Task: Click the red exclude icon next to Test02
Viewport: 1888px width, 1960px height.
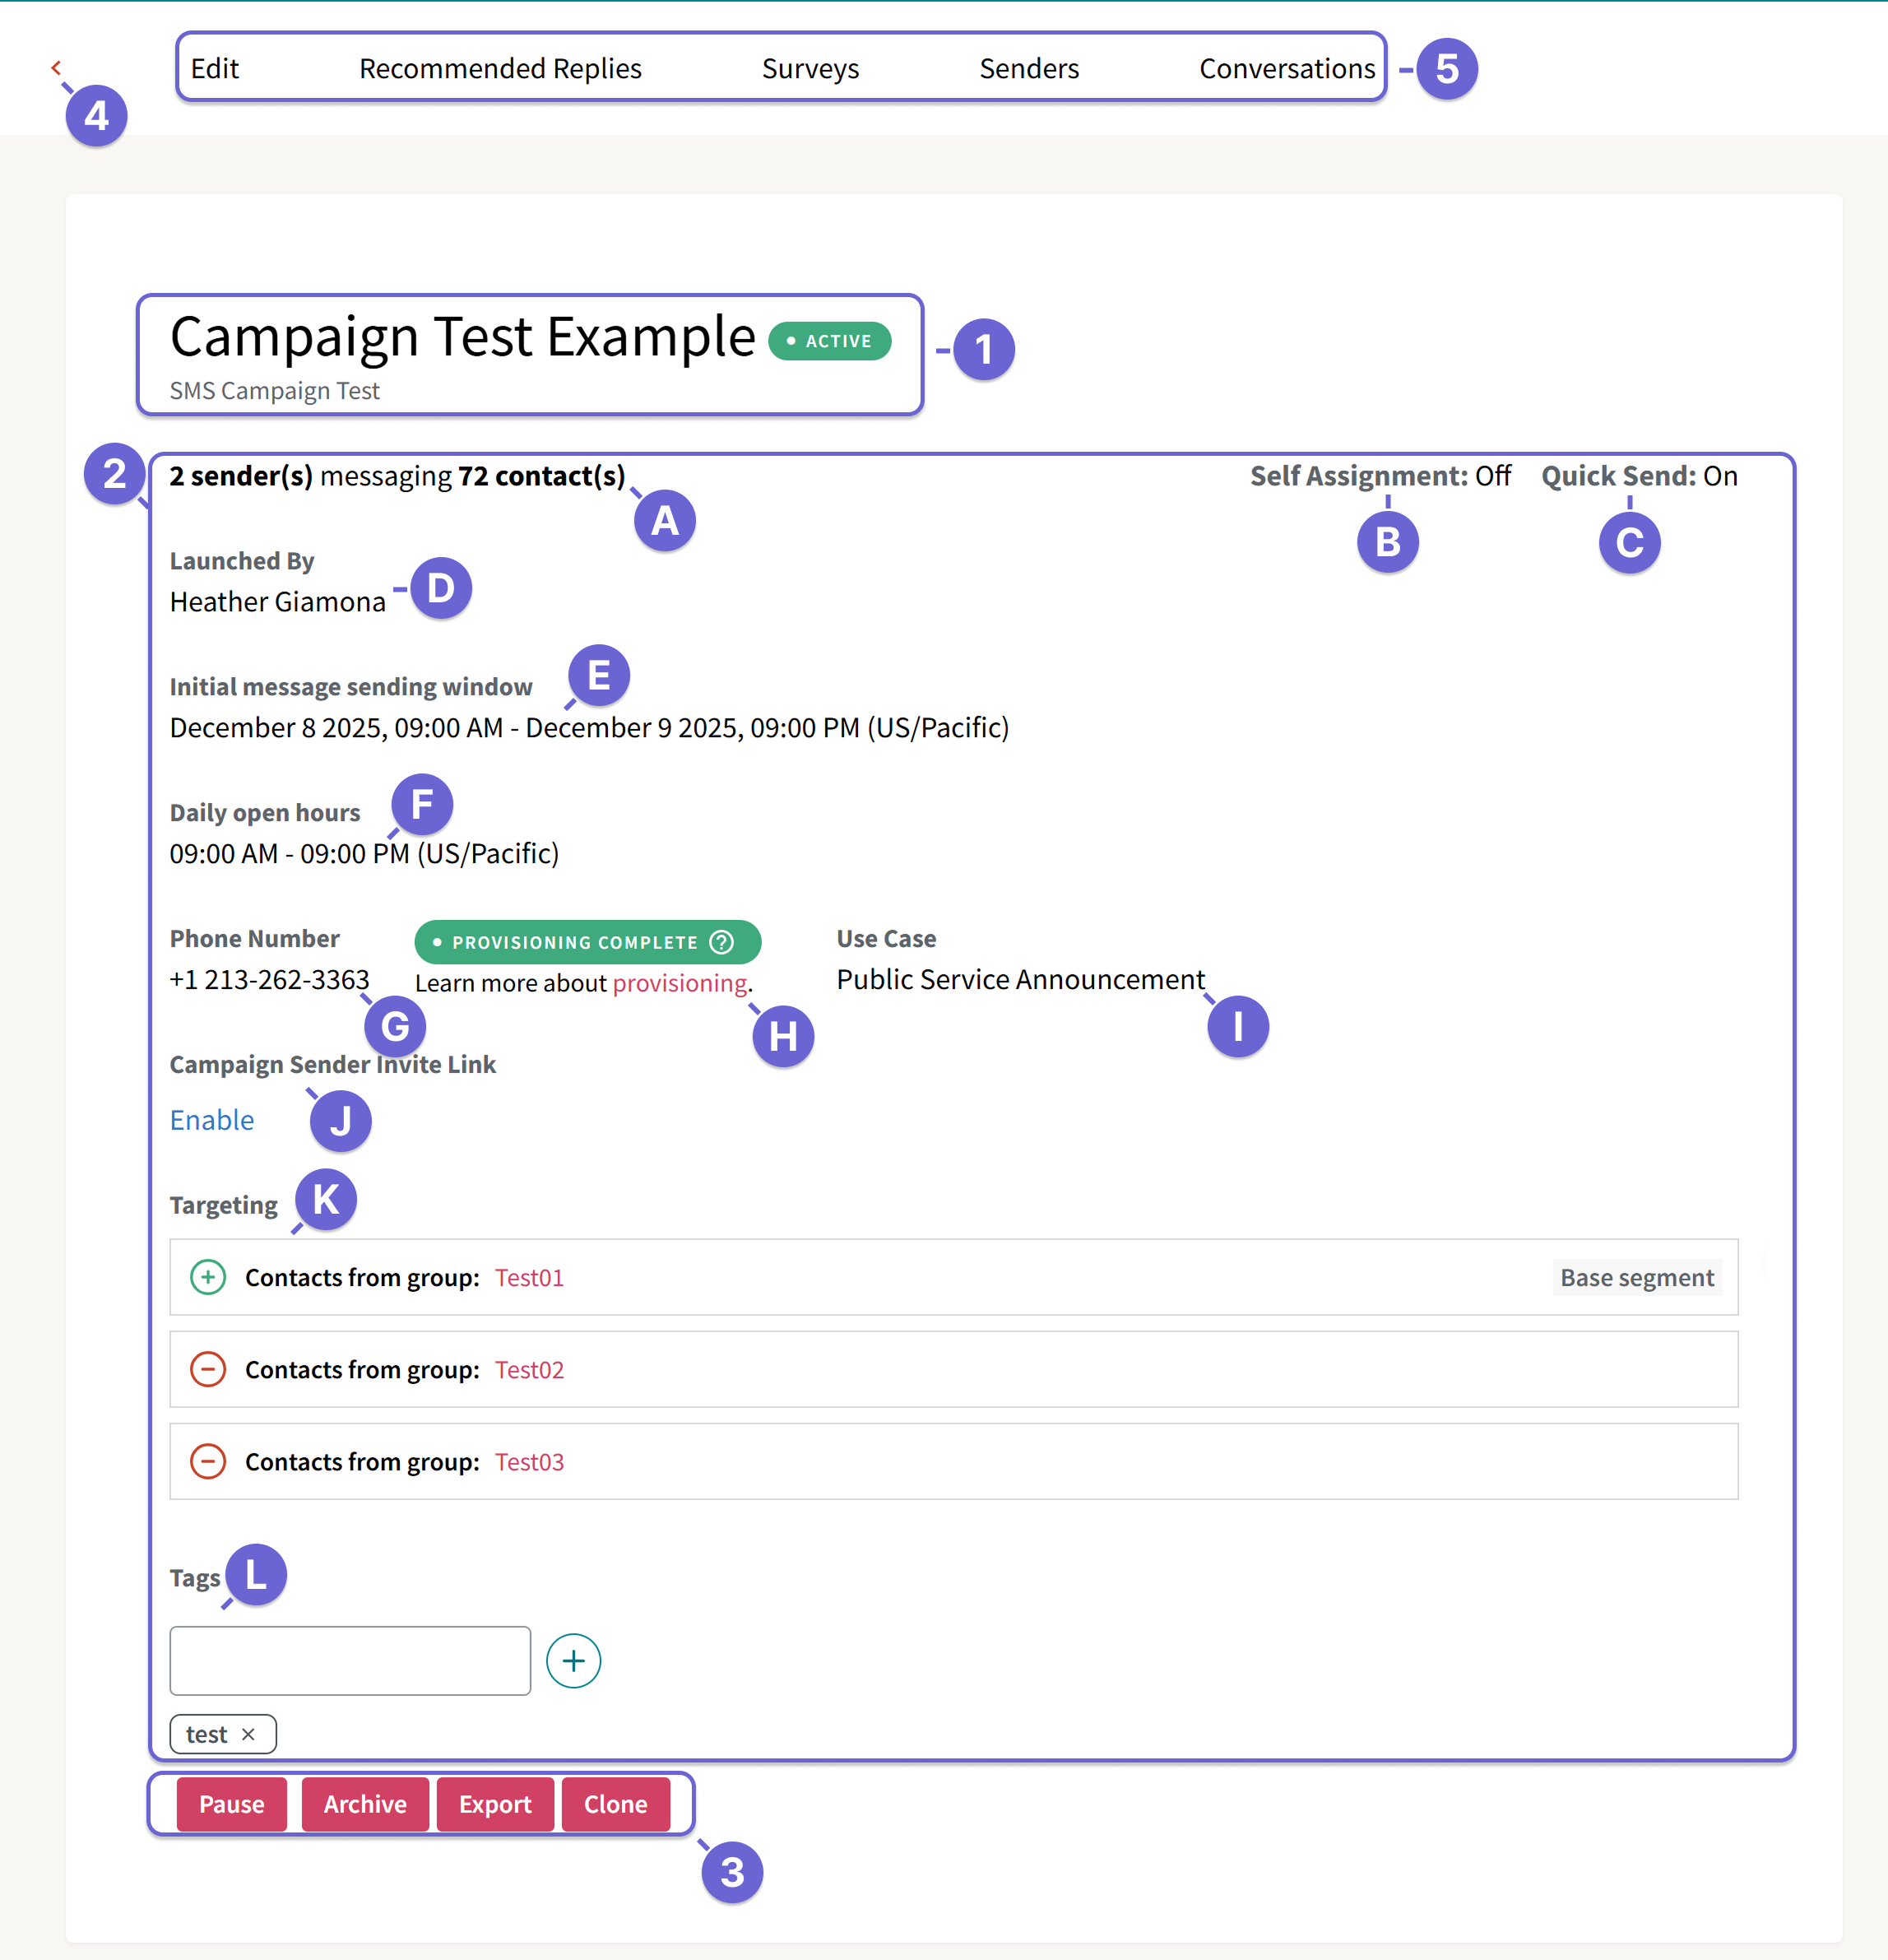Action: click(208, 1369)
